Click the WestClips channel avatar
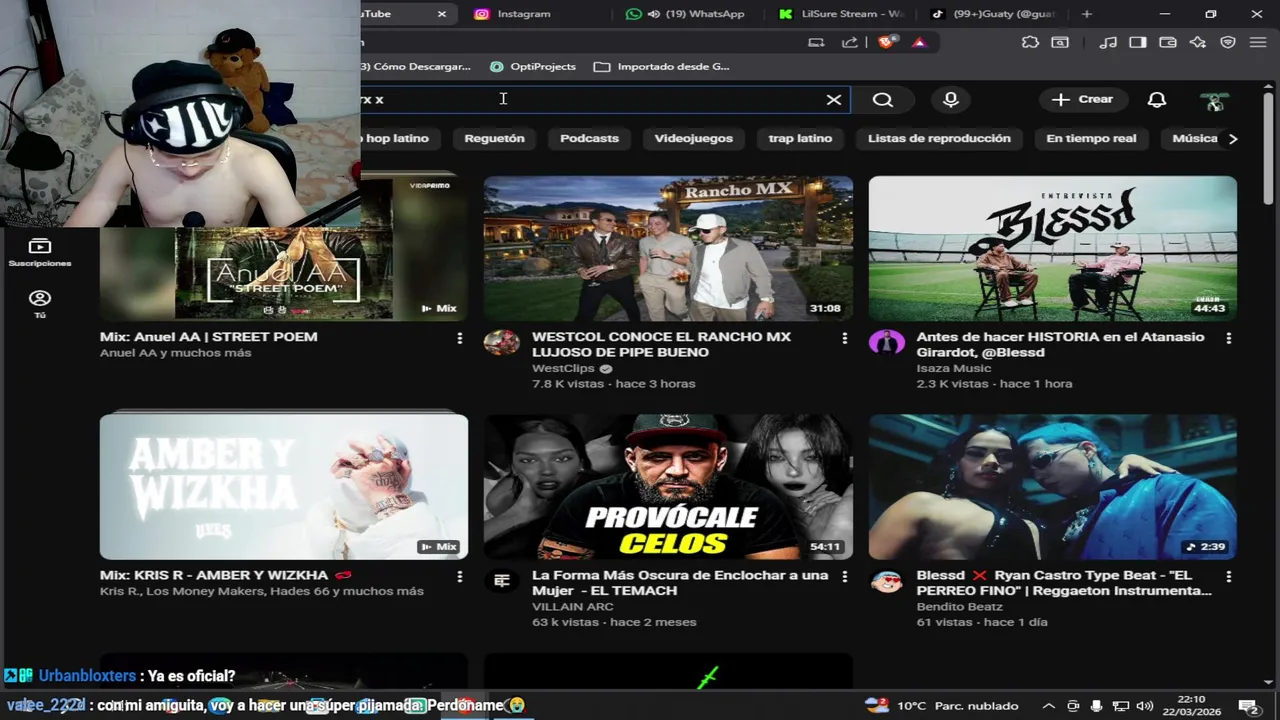Image resolution: width=1280 pixels, height=720 pixels. [501, 342]
